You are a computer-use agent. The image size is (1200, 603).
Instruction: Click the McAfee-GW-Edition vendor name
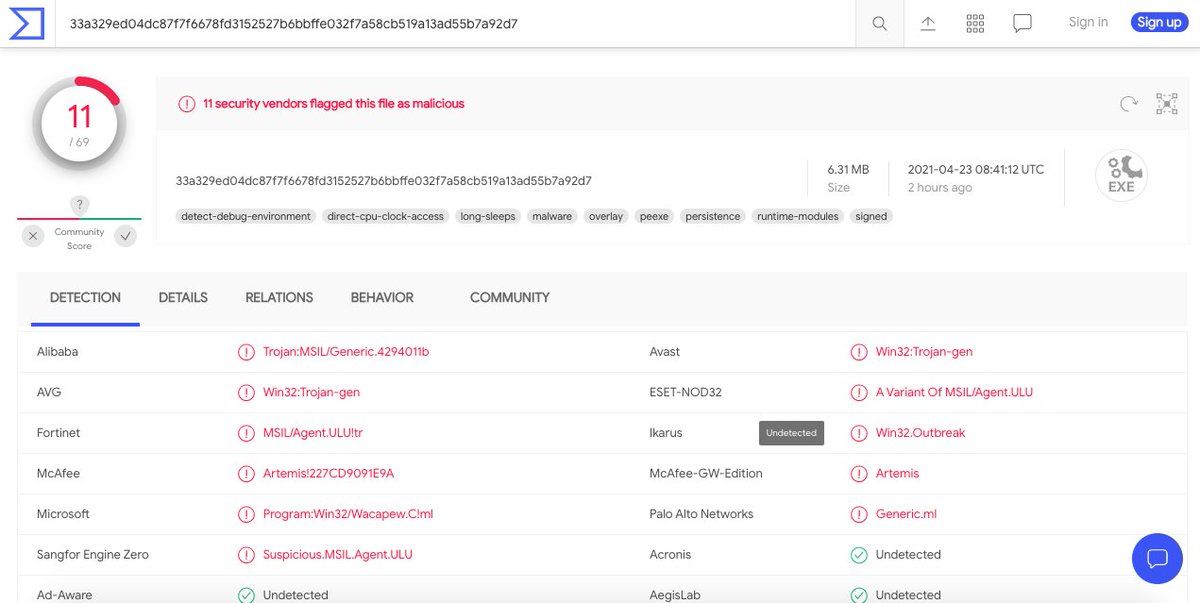coord(706,473)
